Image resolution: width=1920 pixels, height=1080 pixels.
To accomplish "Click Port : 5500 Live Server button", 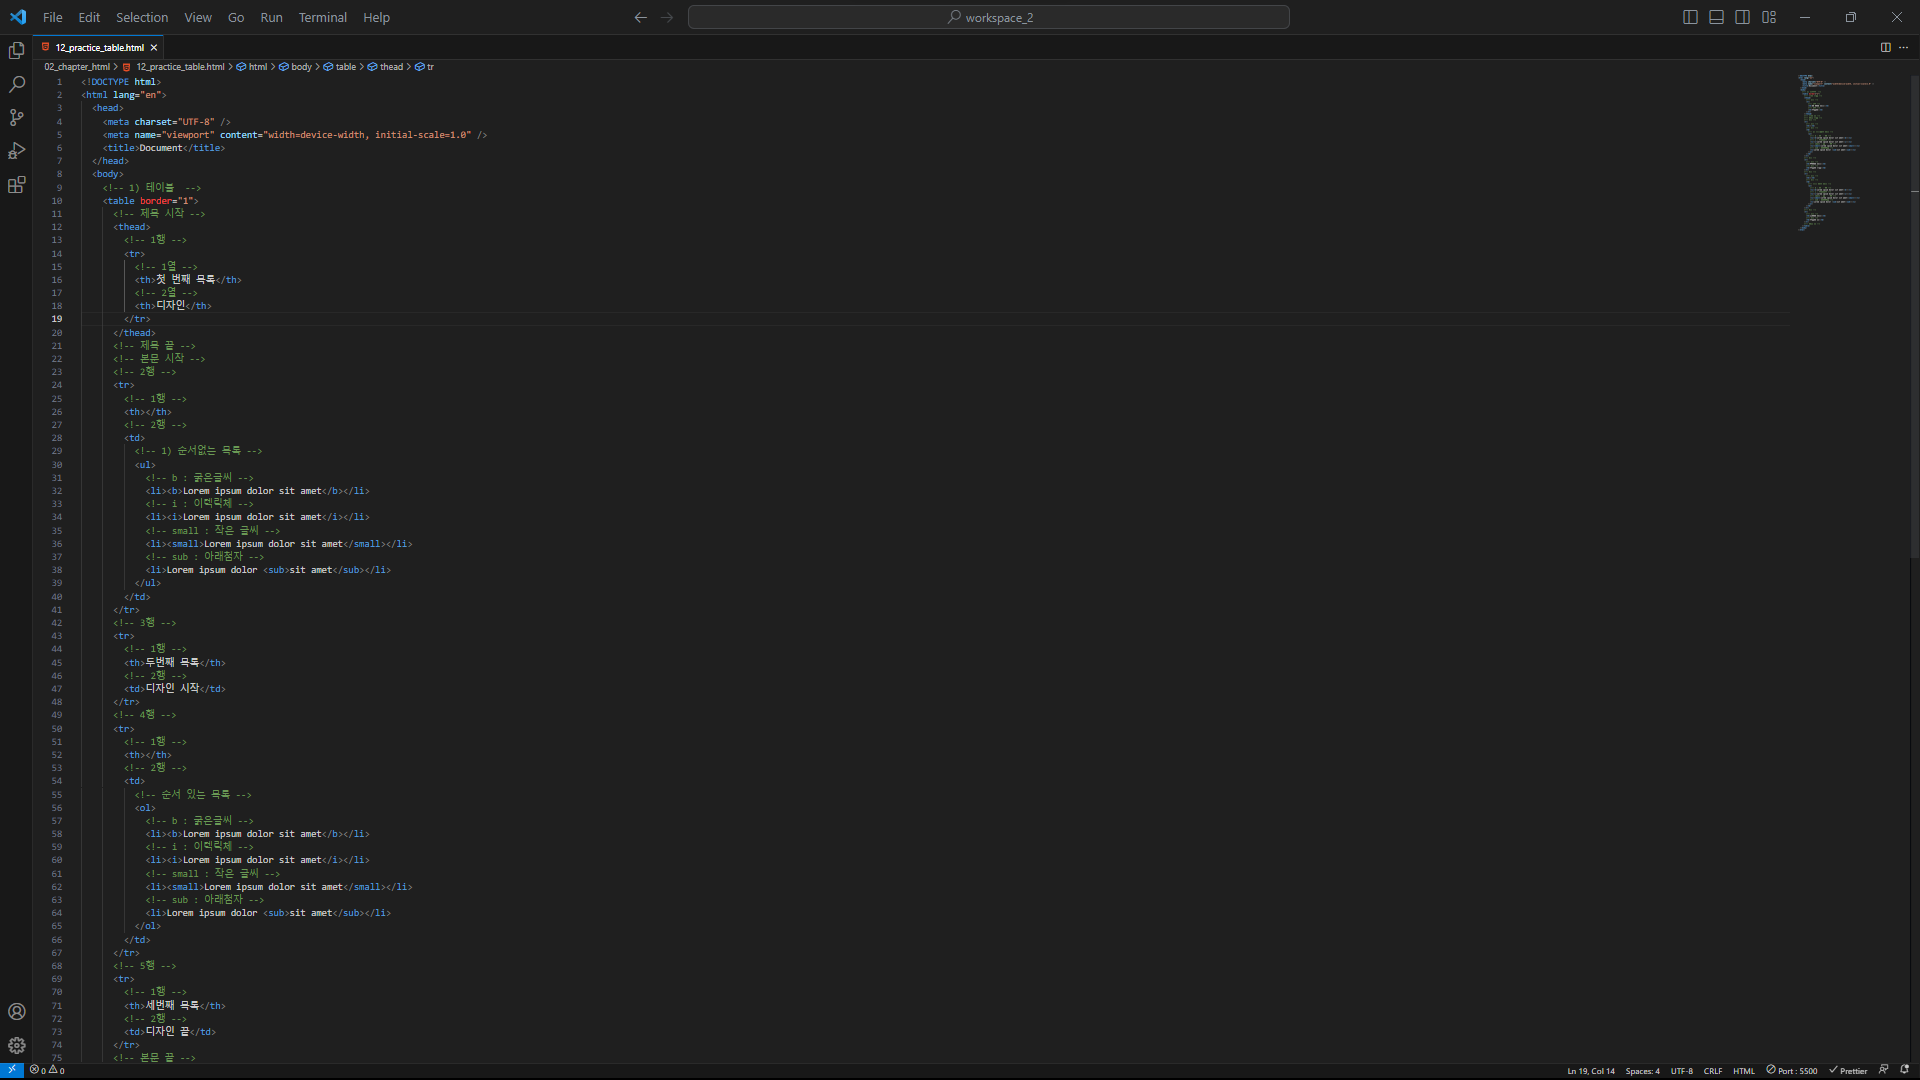I will click(x=1792, y=1070).
